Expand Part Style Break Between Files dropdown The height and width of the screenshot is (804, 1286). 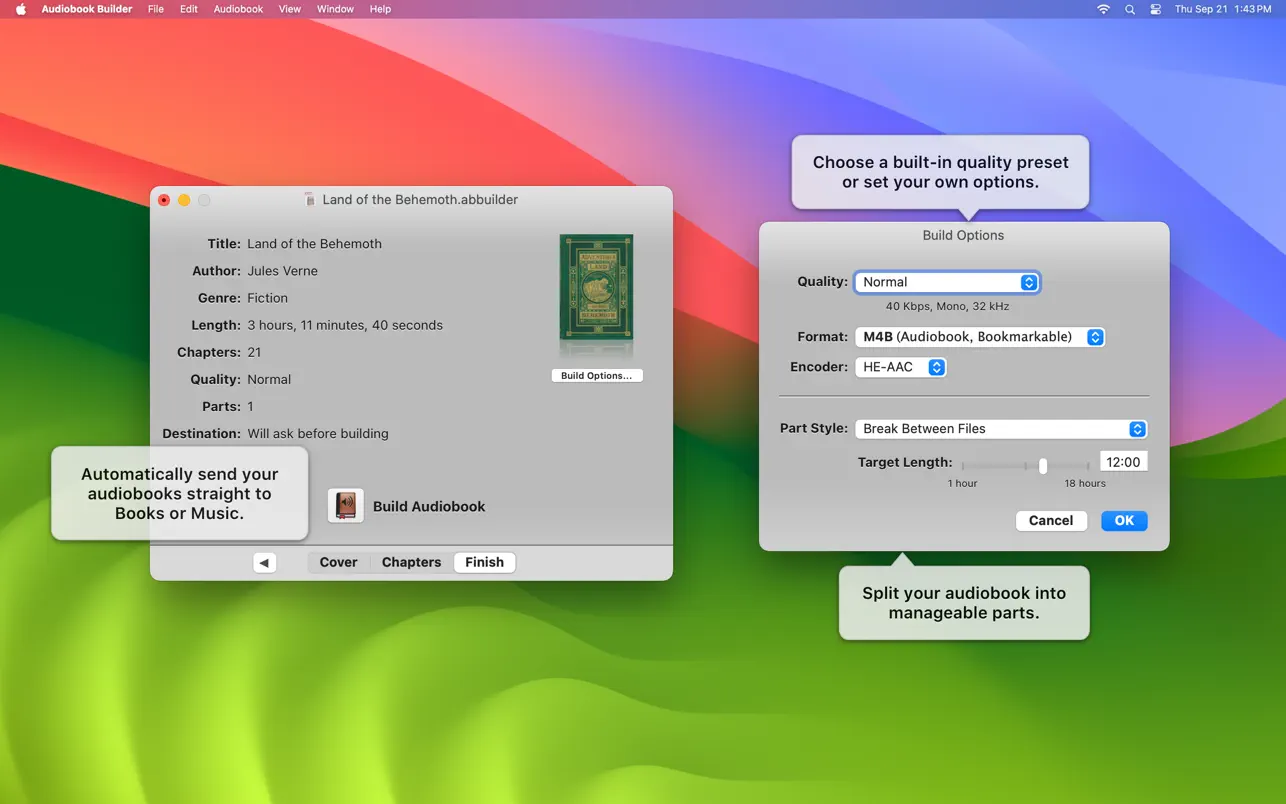1000,429
